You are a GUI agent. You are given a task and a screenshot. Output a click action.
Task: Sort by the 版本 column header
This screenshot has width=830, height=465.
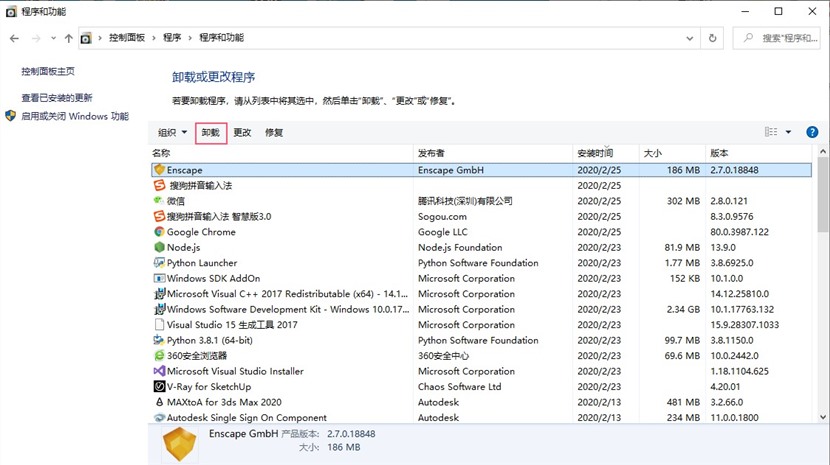coord(759,153)
